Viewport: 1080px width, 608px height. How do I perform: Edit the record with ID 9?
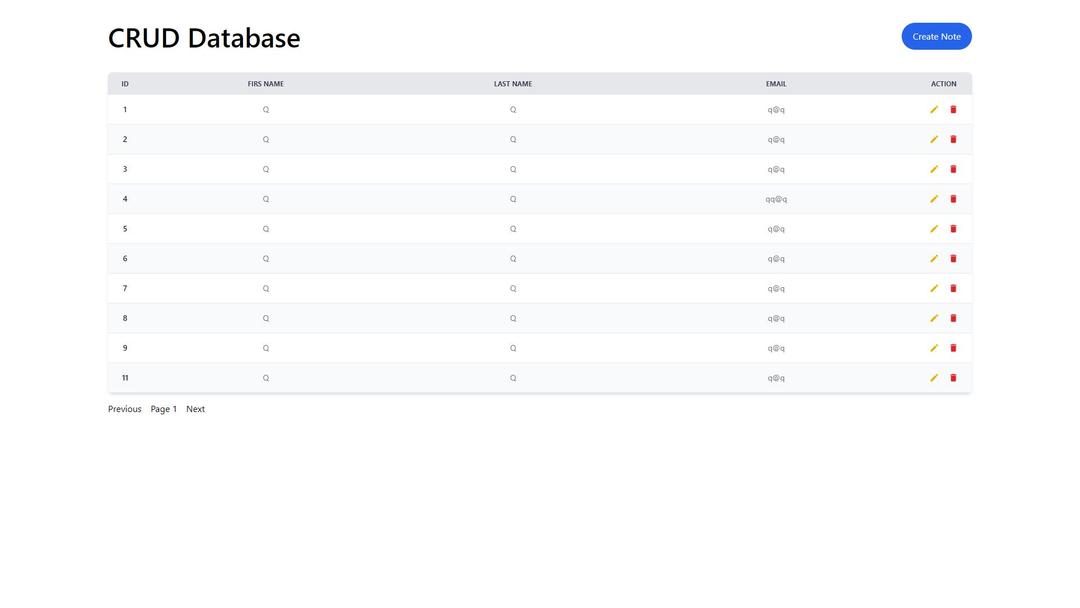click(x=934, y=348)
